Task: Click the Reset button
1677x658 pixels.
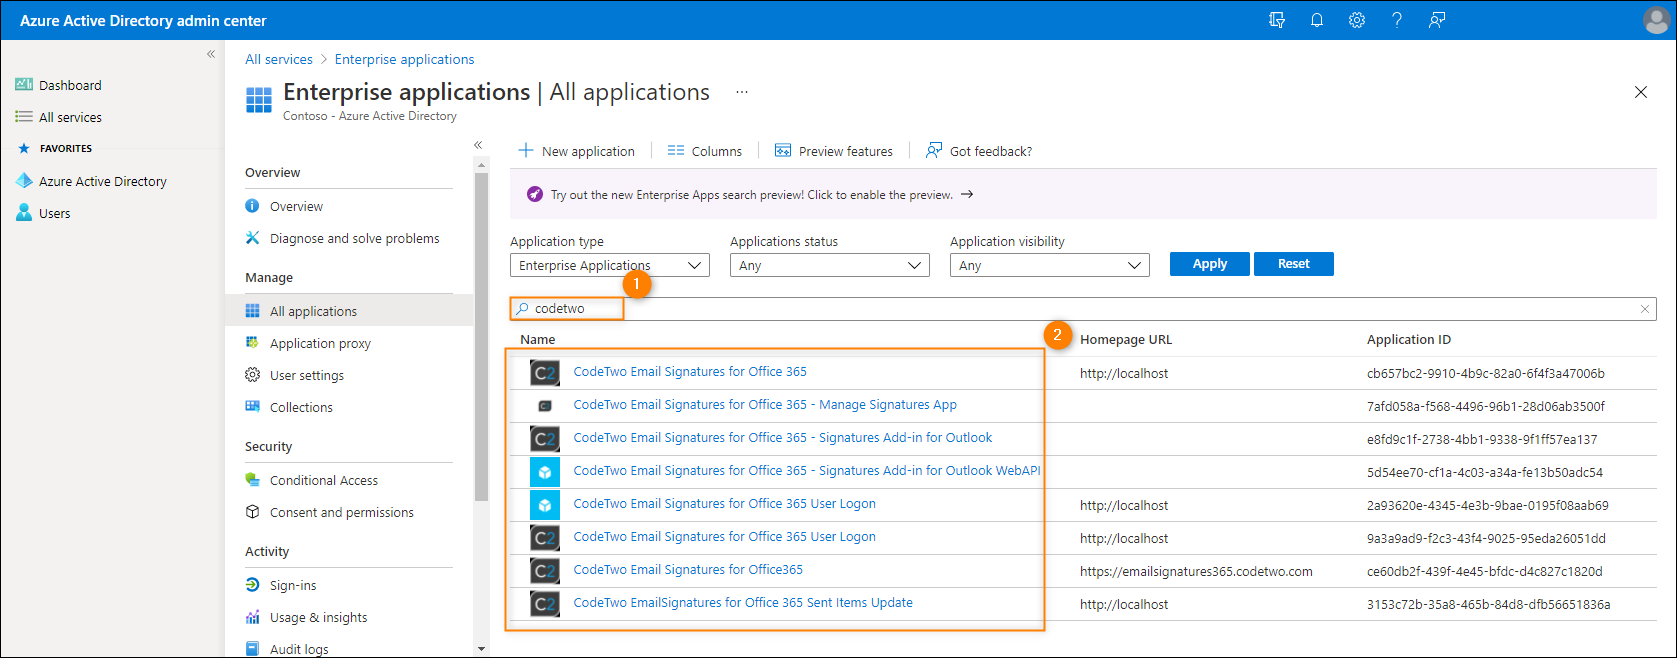Action: [x=1294, y=264]
